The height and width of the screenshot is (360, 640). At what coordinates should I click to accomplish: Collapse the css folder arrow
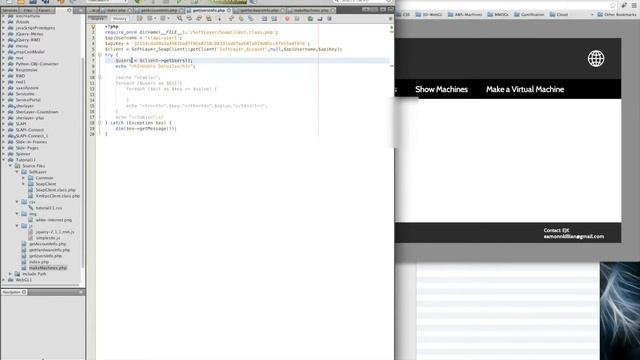(x=17, y=202)
